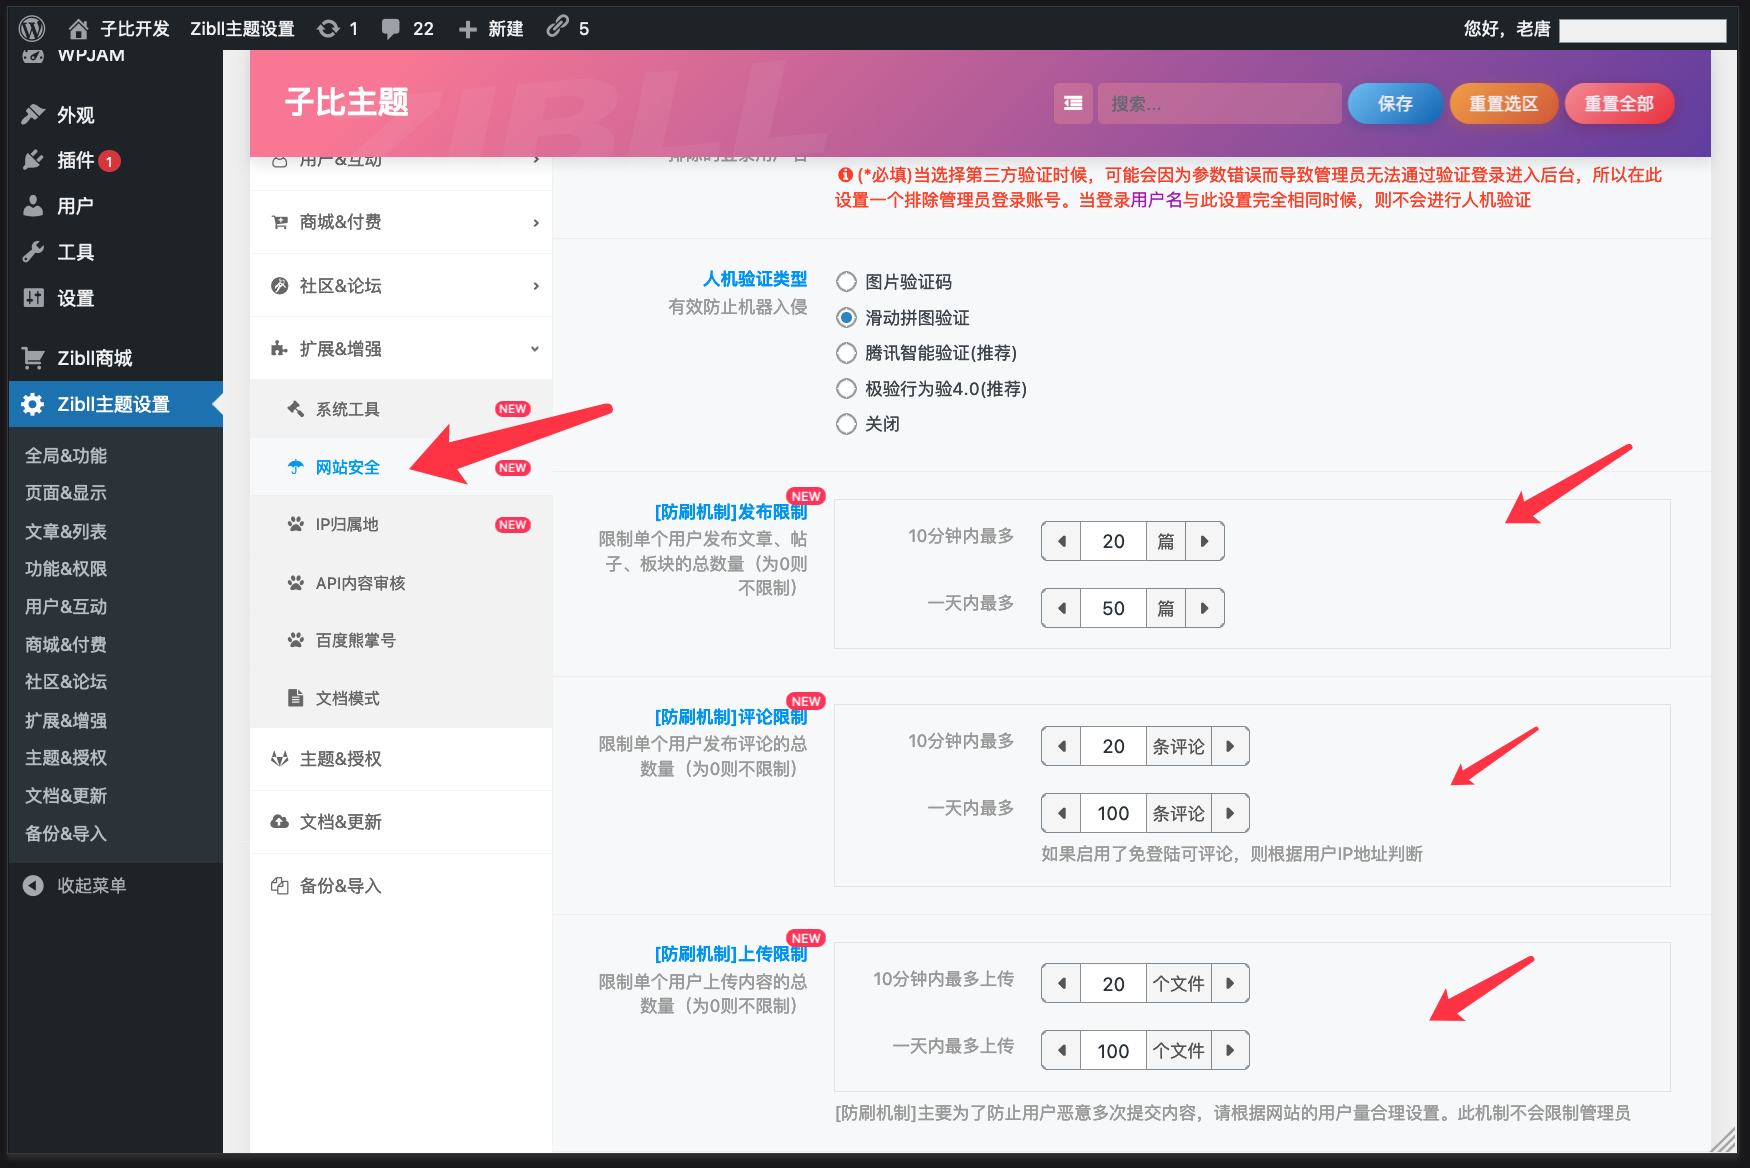
Task: Open 全局&功能 in the left sidebar
Action: tap(65, 454)
